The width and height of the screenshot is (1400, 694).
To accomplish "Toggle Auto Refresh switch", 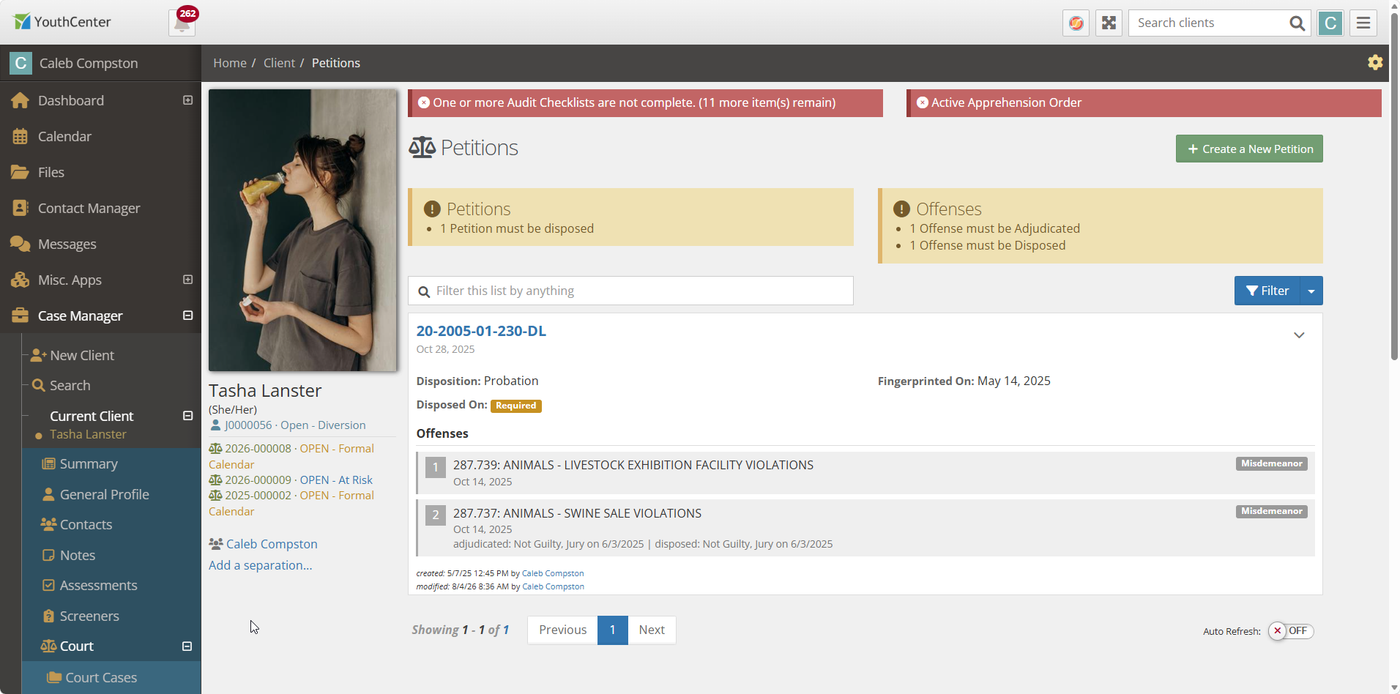I will (1290, 631).
